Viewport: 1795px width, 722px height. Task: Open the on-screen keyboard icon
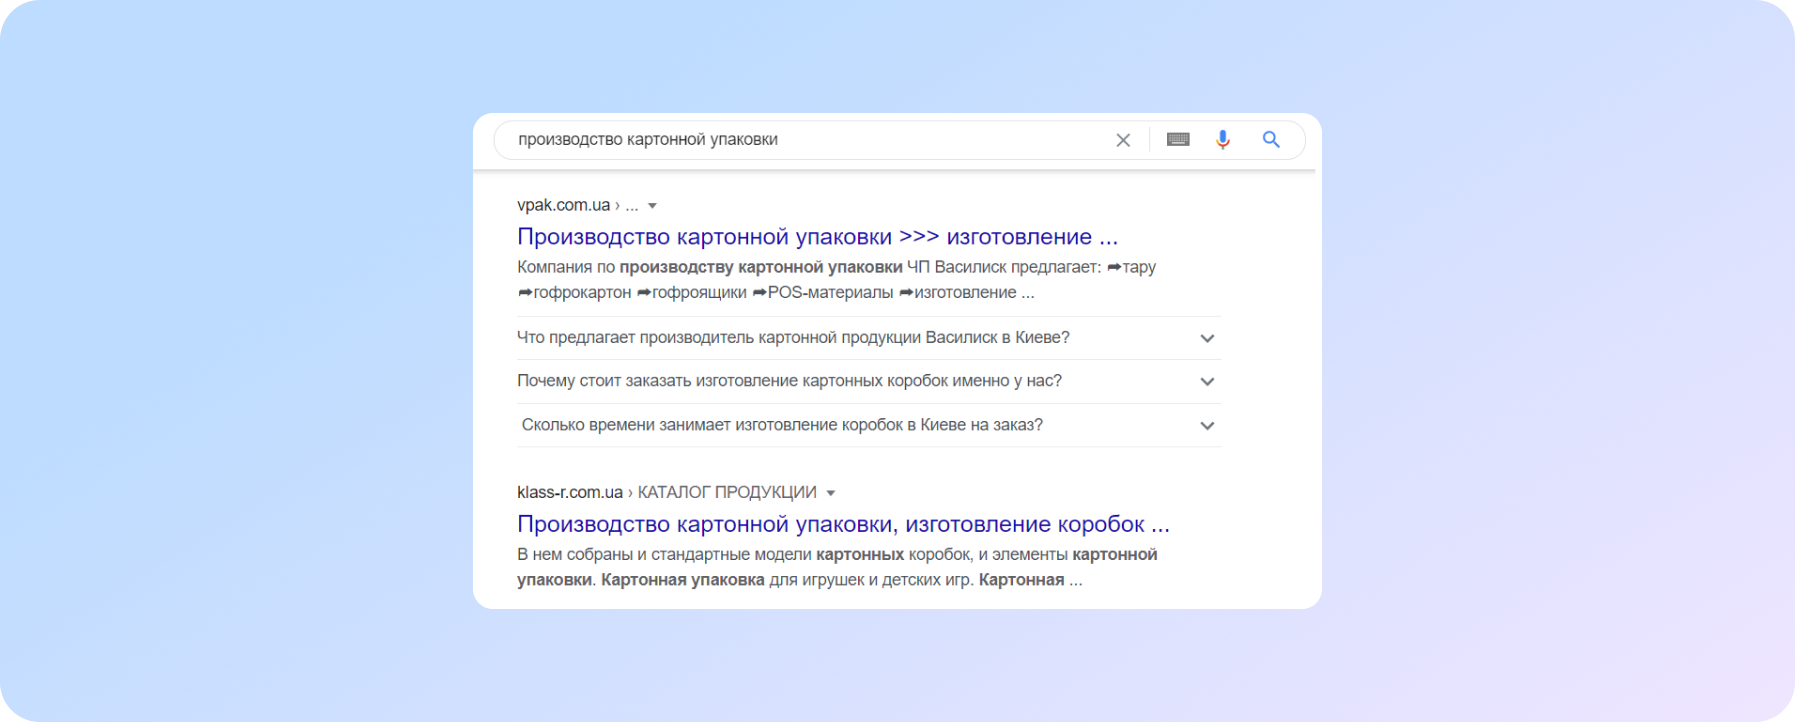coord(1178,140)
